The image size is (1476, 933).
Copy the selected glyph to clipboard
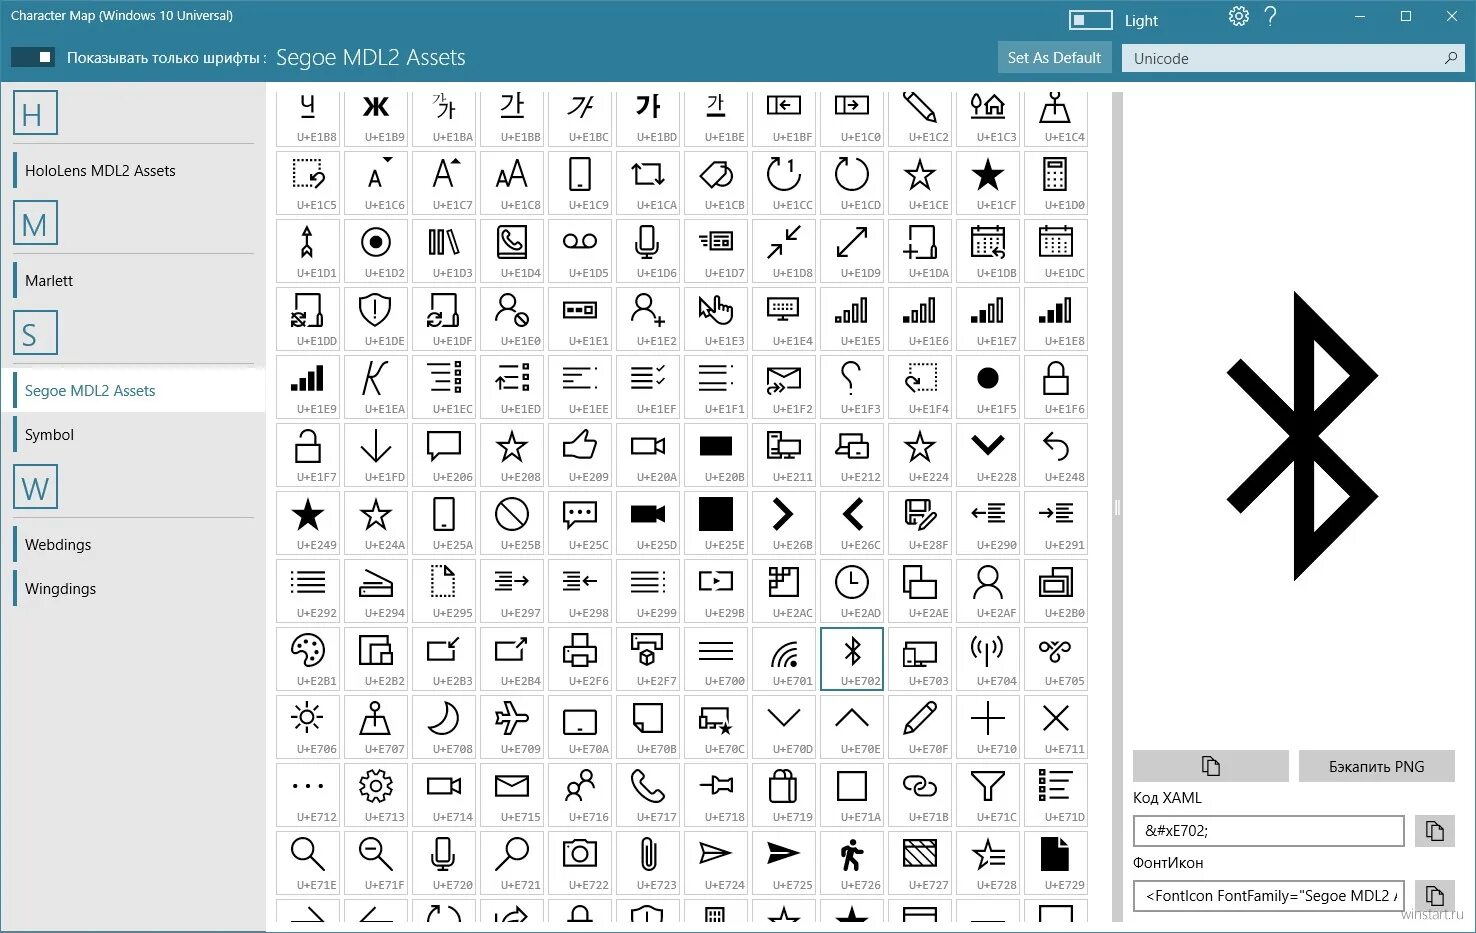point(1211,766)
